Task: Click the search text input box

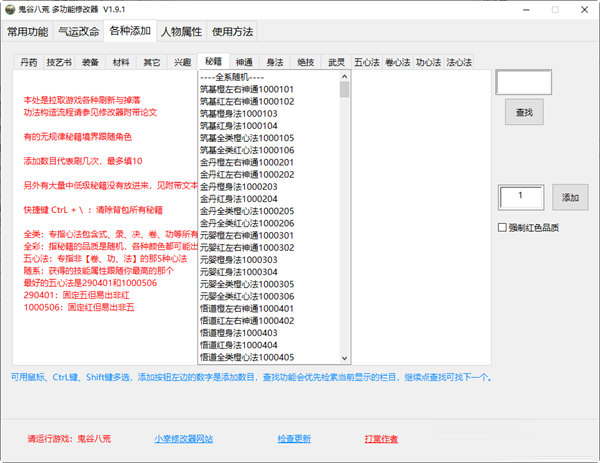Action: coord(523,83)
